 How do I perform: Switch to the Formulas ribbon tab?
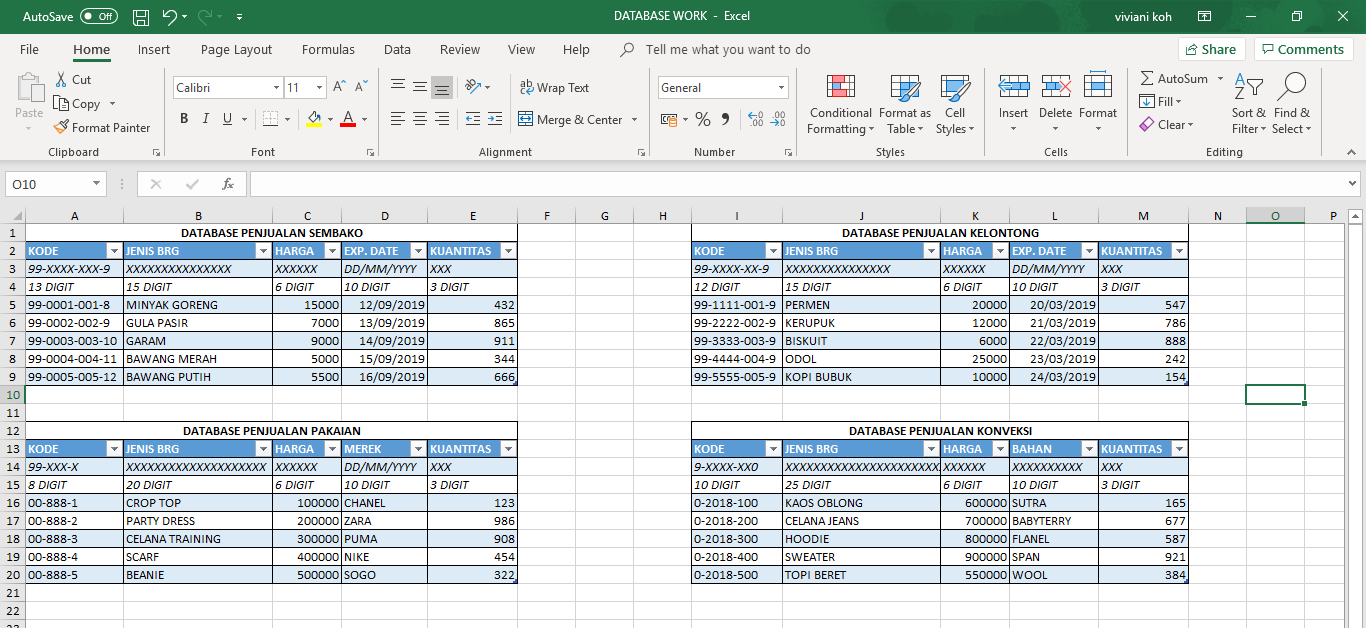pos(328,49)
